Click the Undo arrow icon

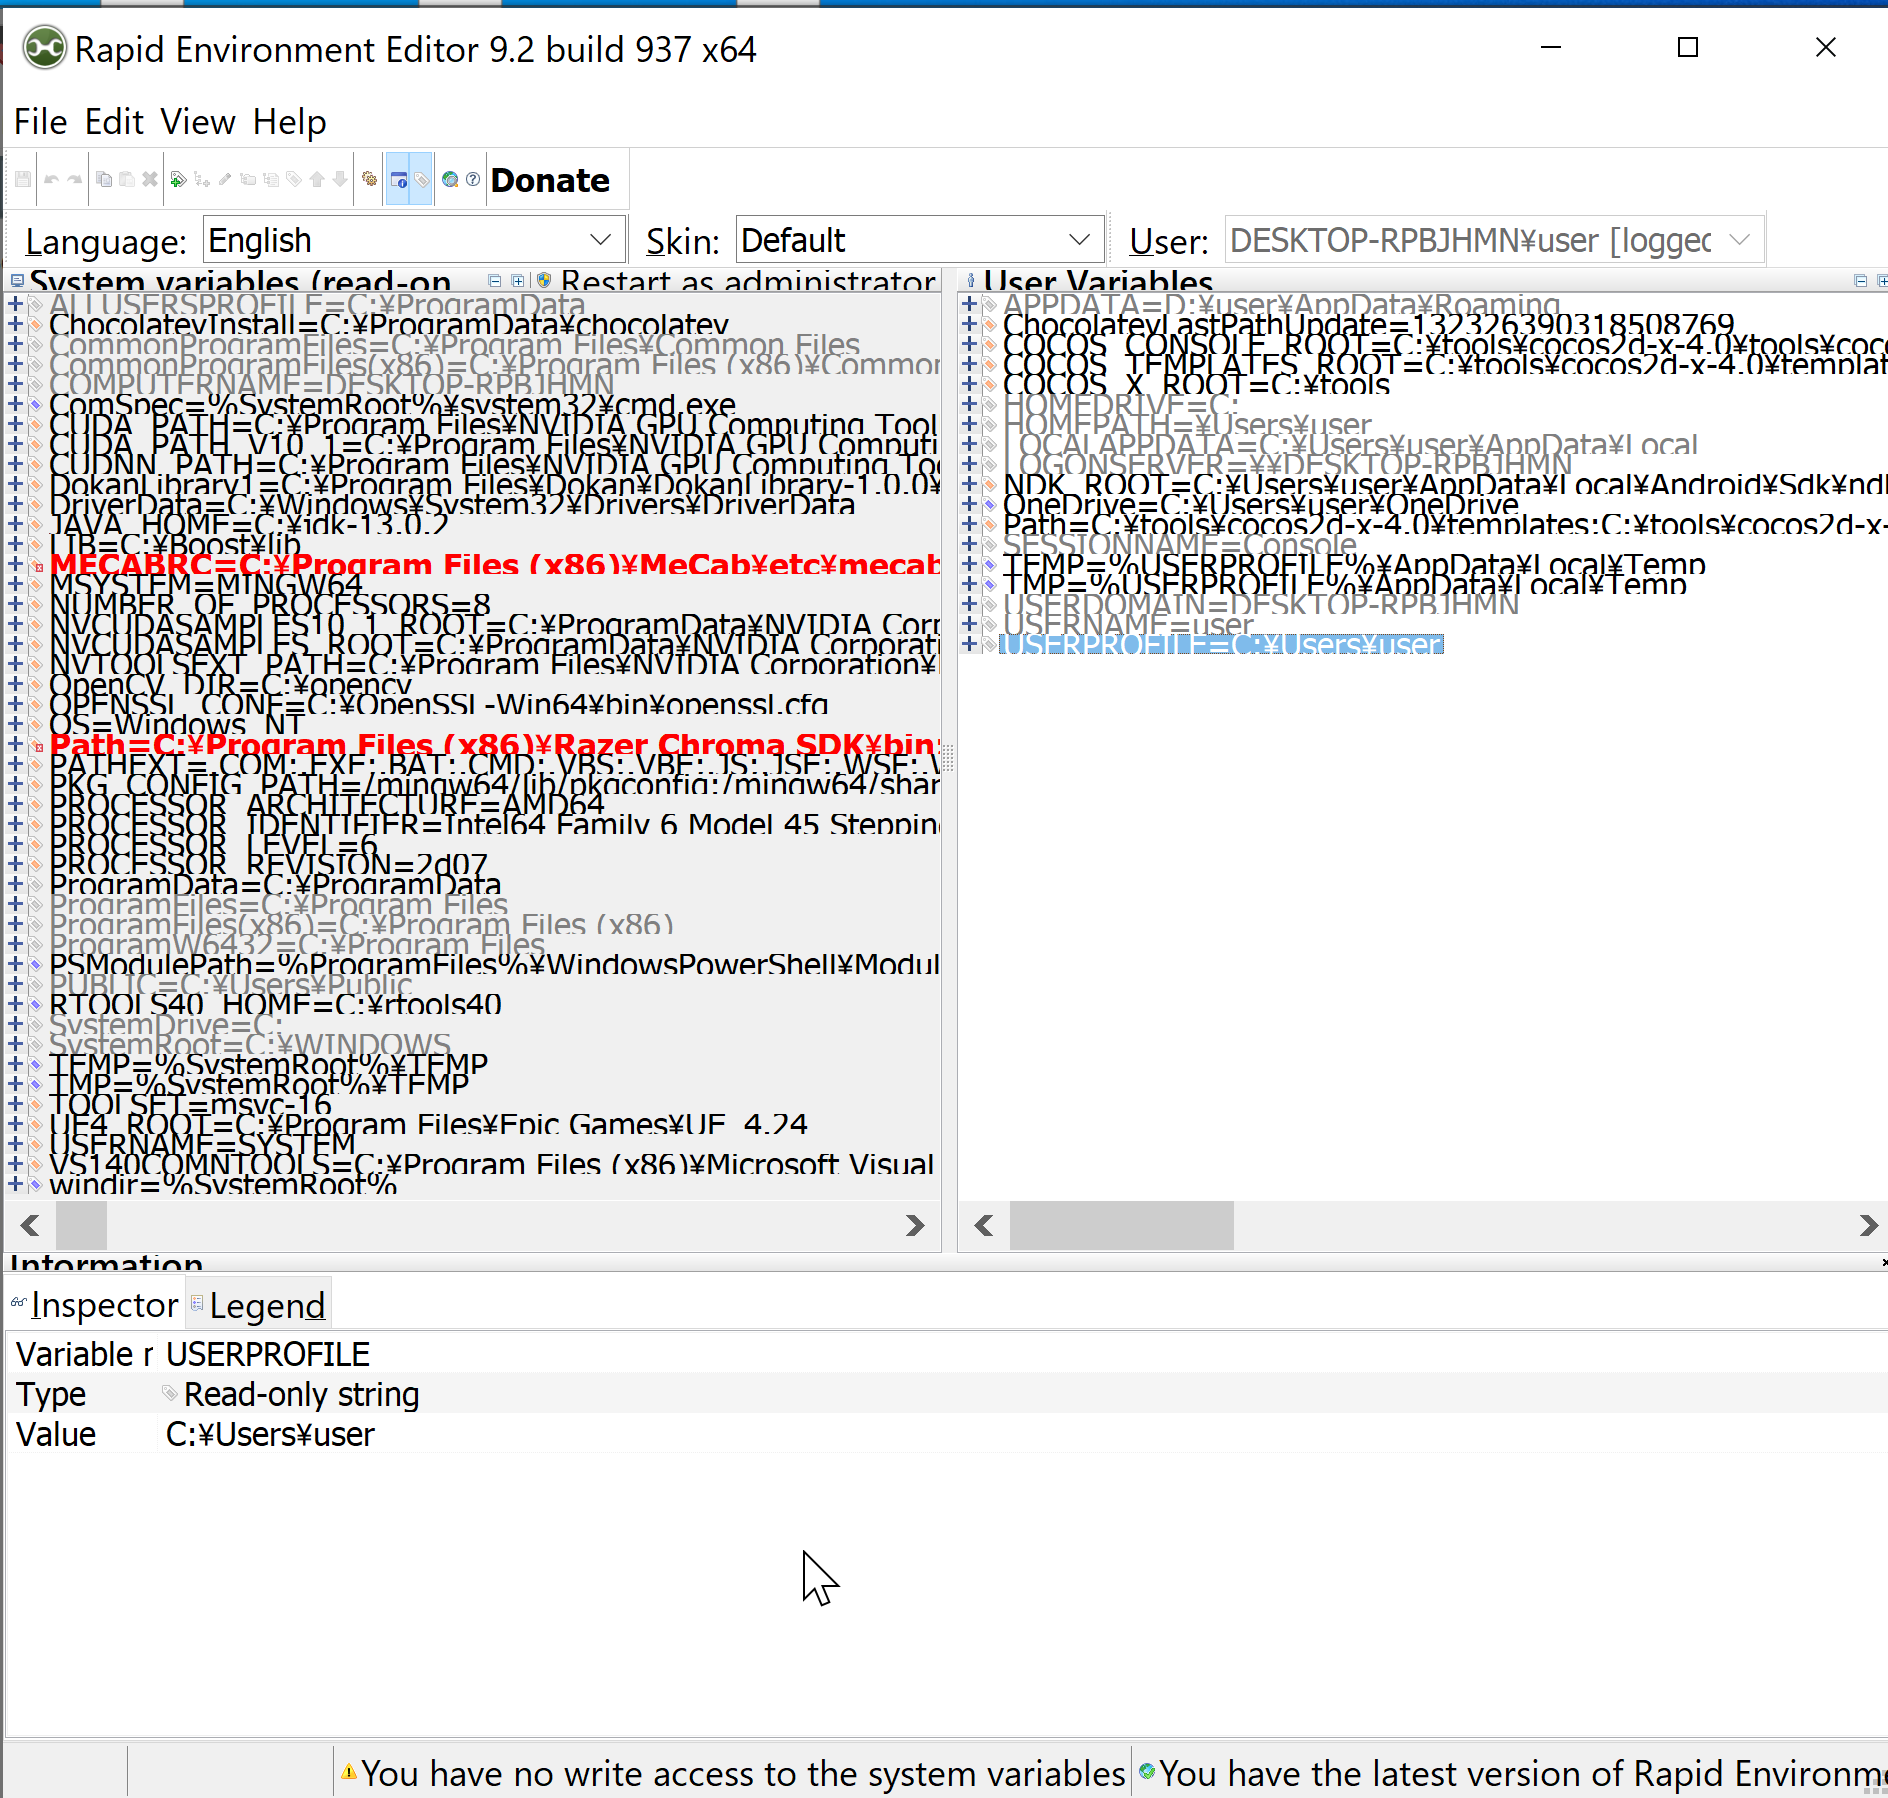(x=51, y=179)
